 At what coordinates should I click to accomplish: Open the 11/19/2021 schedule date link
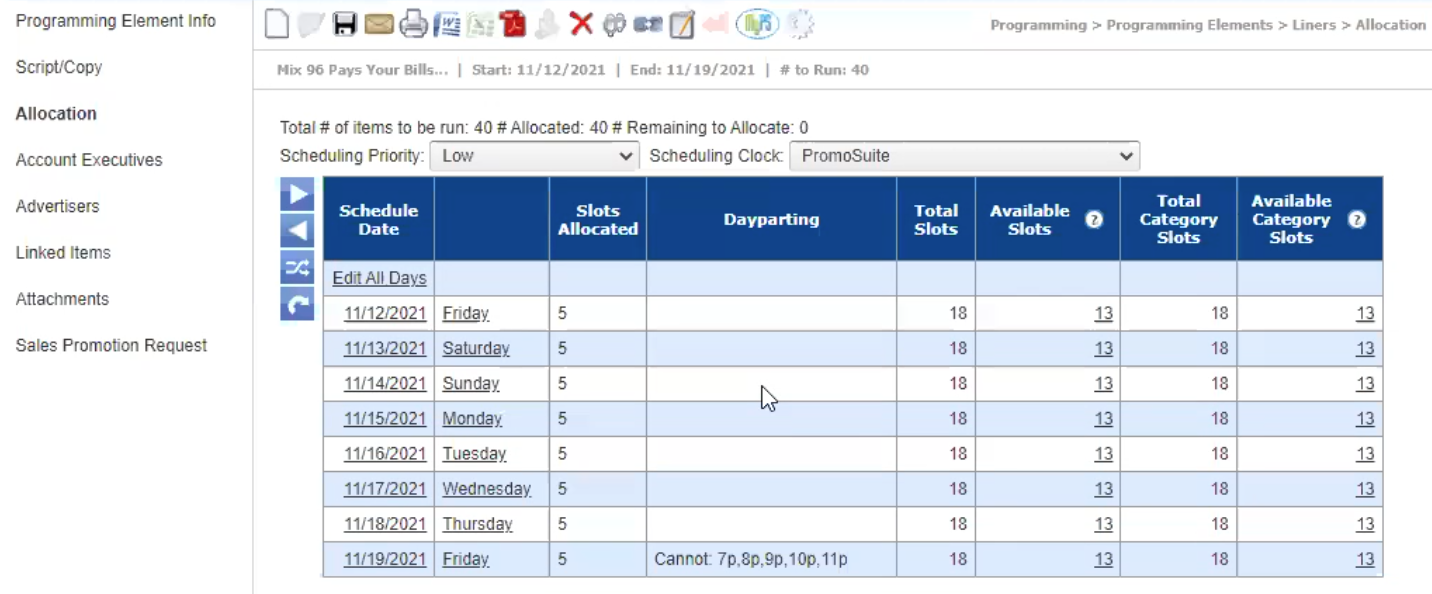coord(385,560)
